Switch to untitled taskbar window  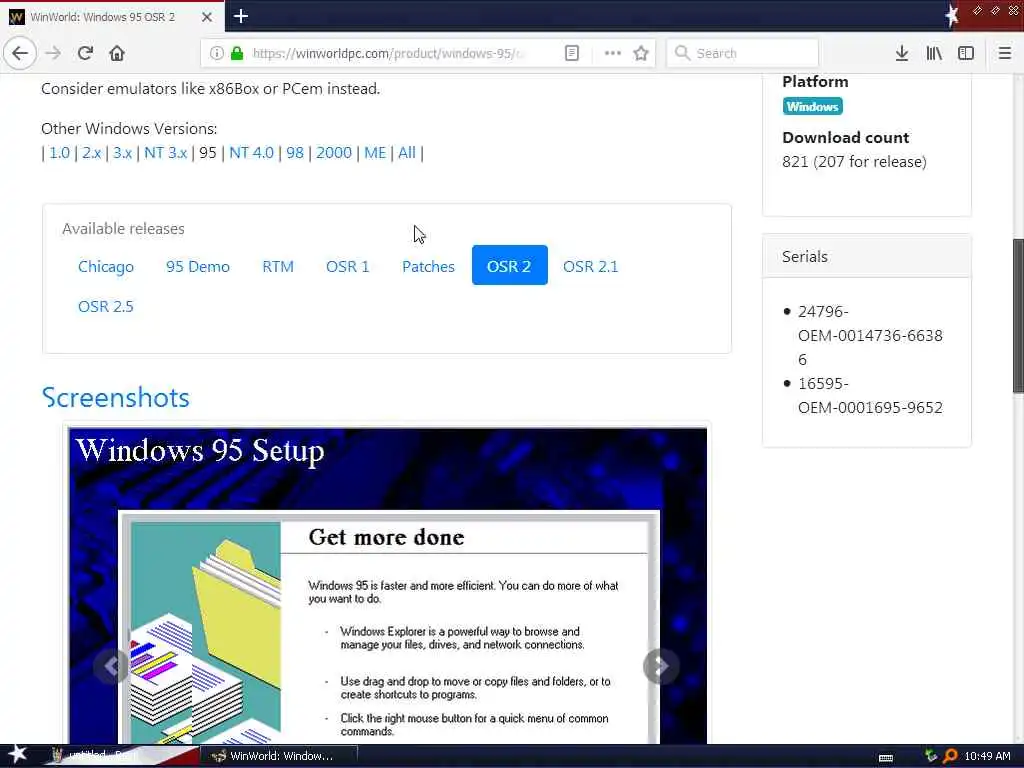pyautogui.click(x=121, y=756)
